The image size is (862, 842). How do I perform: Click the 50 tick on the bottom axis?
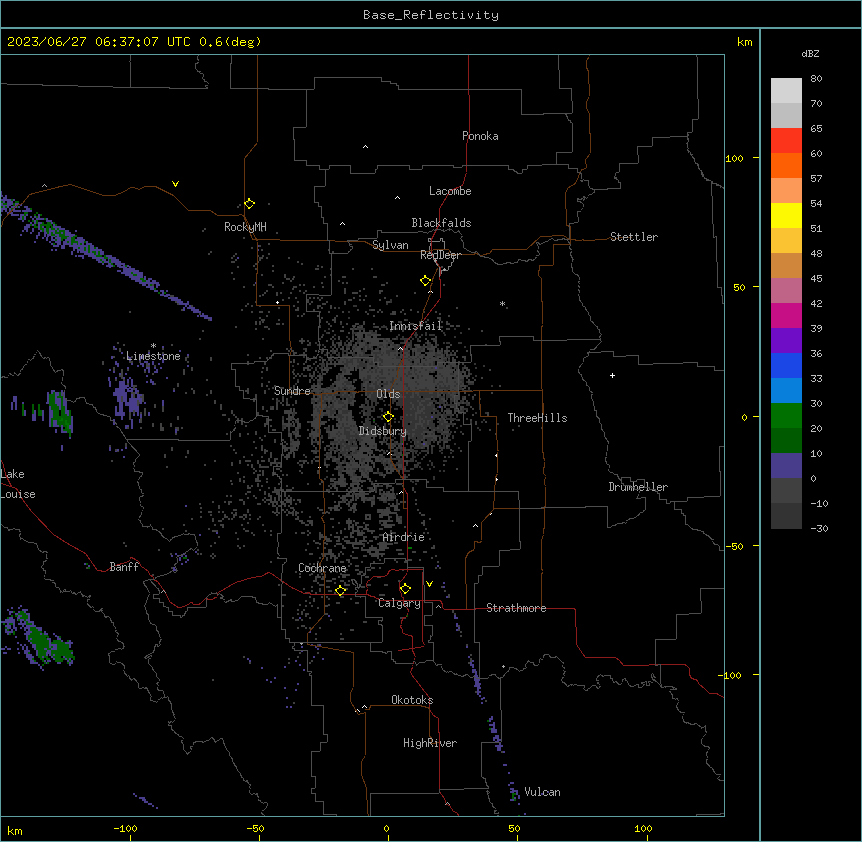[x=514, y=828]
